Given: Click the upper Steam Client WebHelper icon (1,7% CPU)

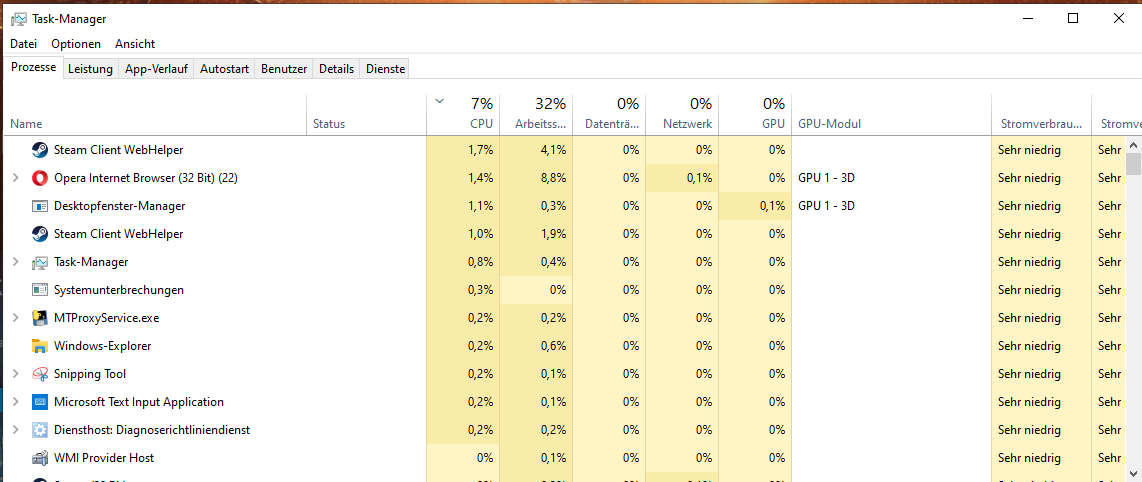Looking at the screenshot, I should click(40, 150).
